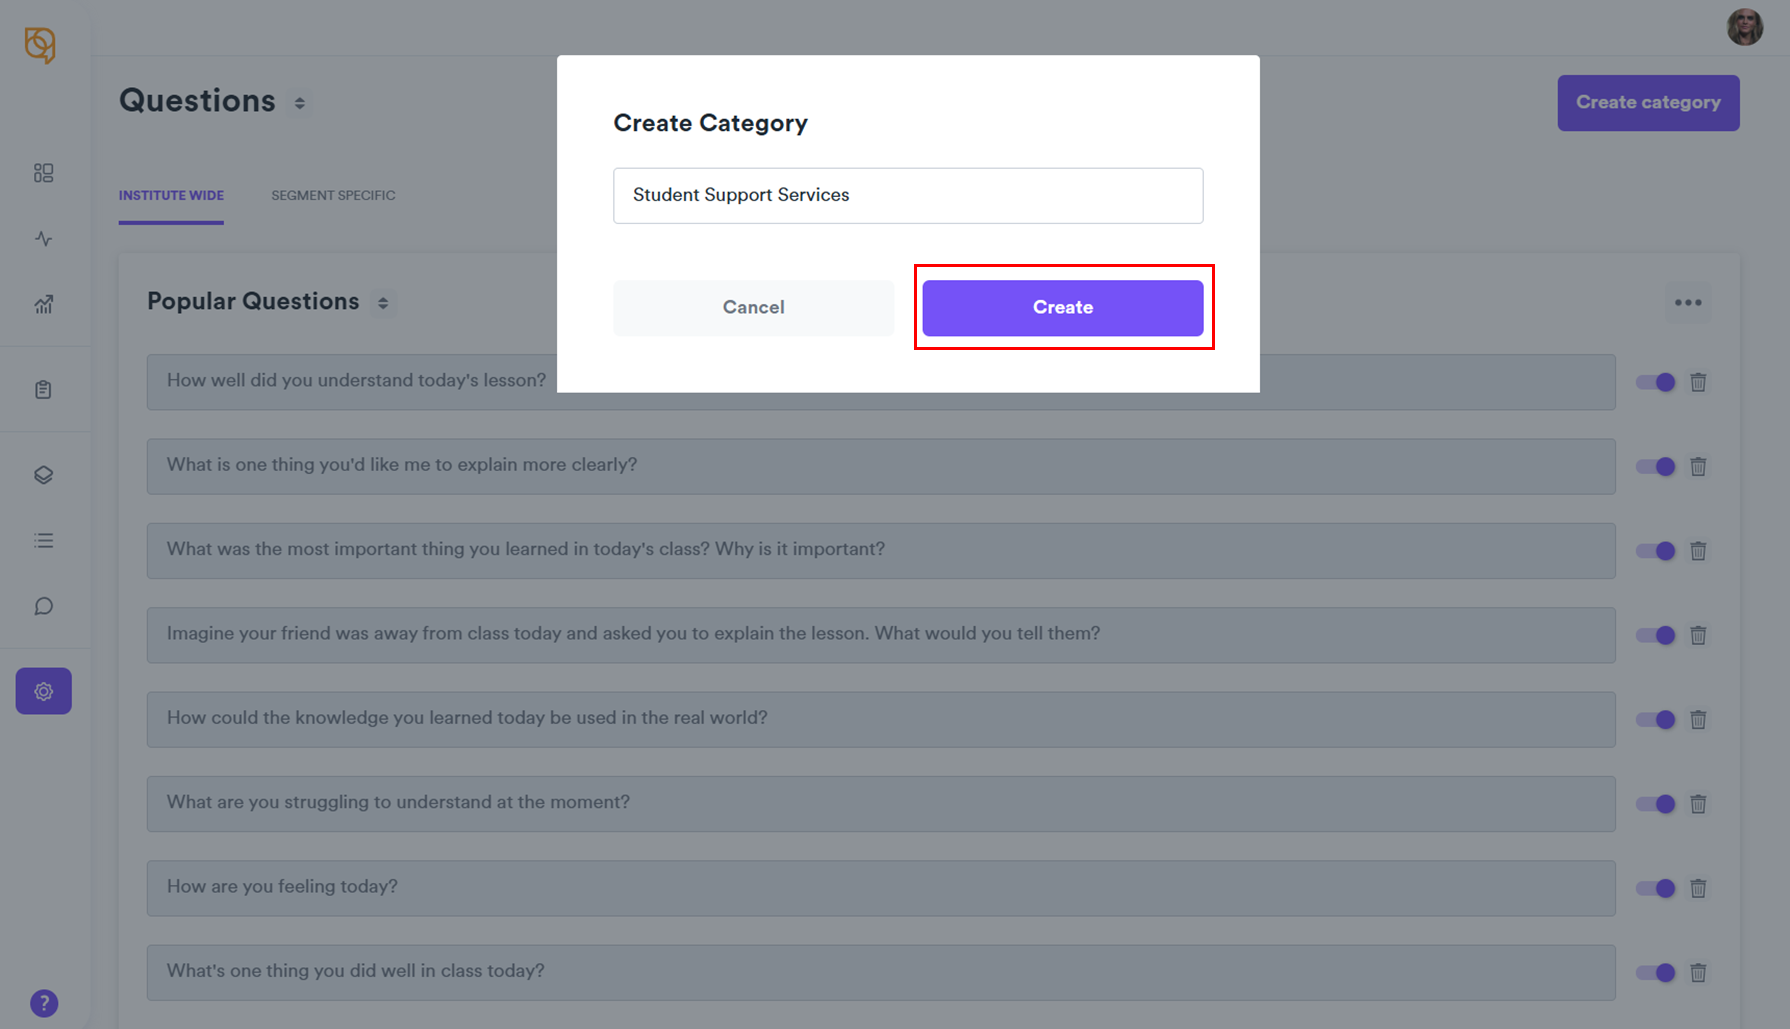The width and height of the screenshot is (1790, 1029).
Task: Open the layers stack icon in sidebar
Action: (43, 475)
